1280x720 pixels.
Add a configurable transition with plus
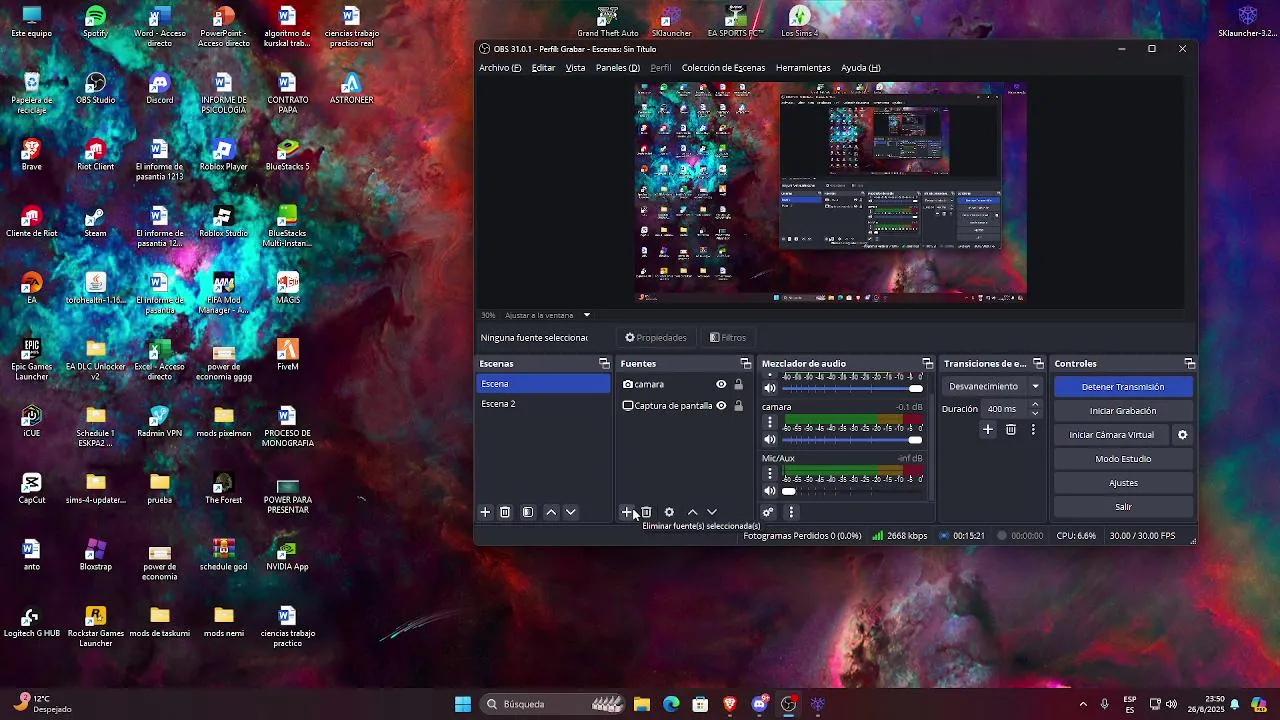point(988,429)
